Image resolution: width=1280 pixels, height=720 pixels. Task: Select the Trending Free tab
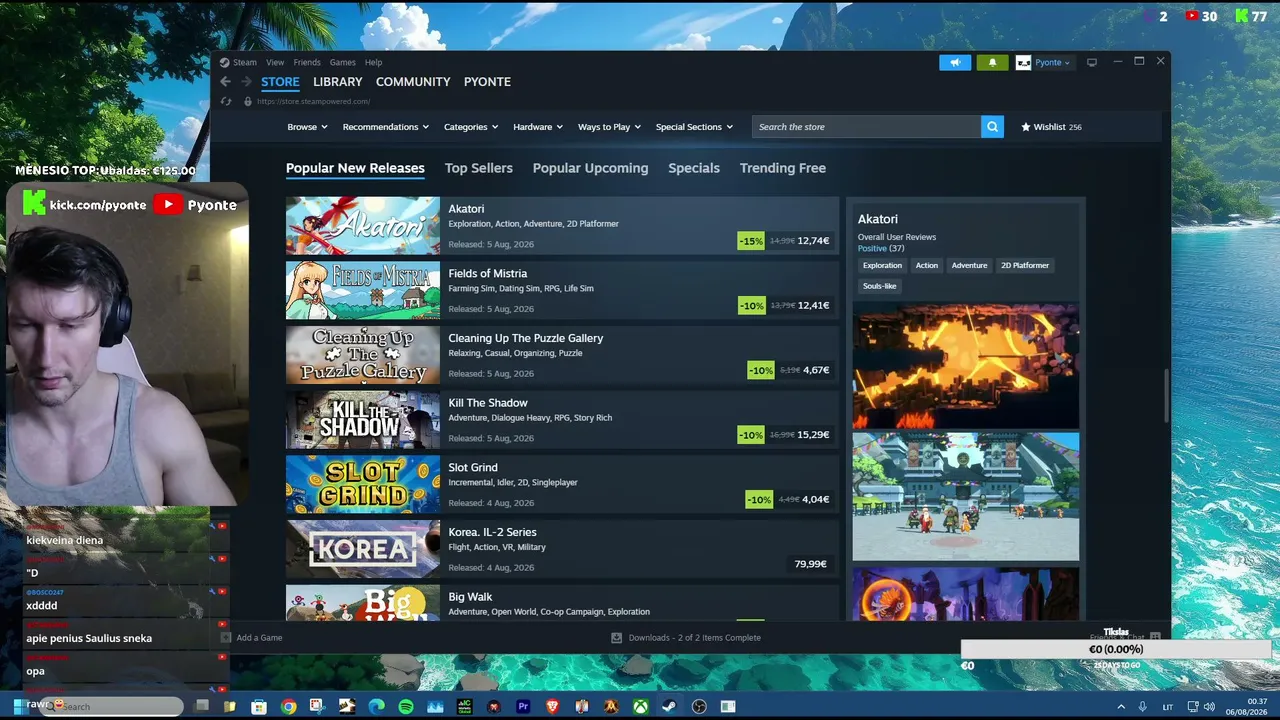(x=783, y=168)
